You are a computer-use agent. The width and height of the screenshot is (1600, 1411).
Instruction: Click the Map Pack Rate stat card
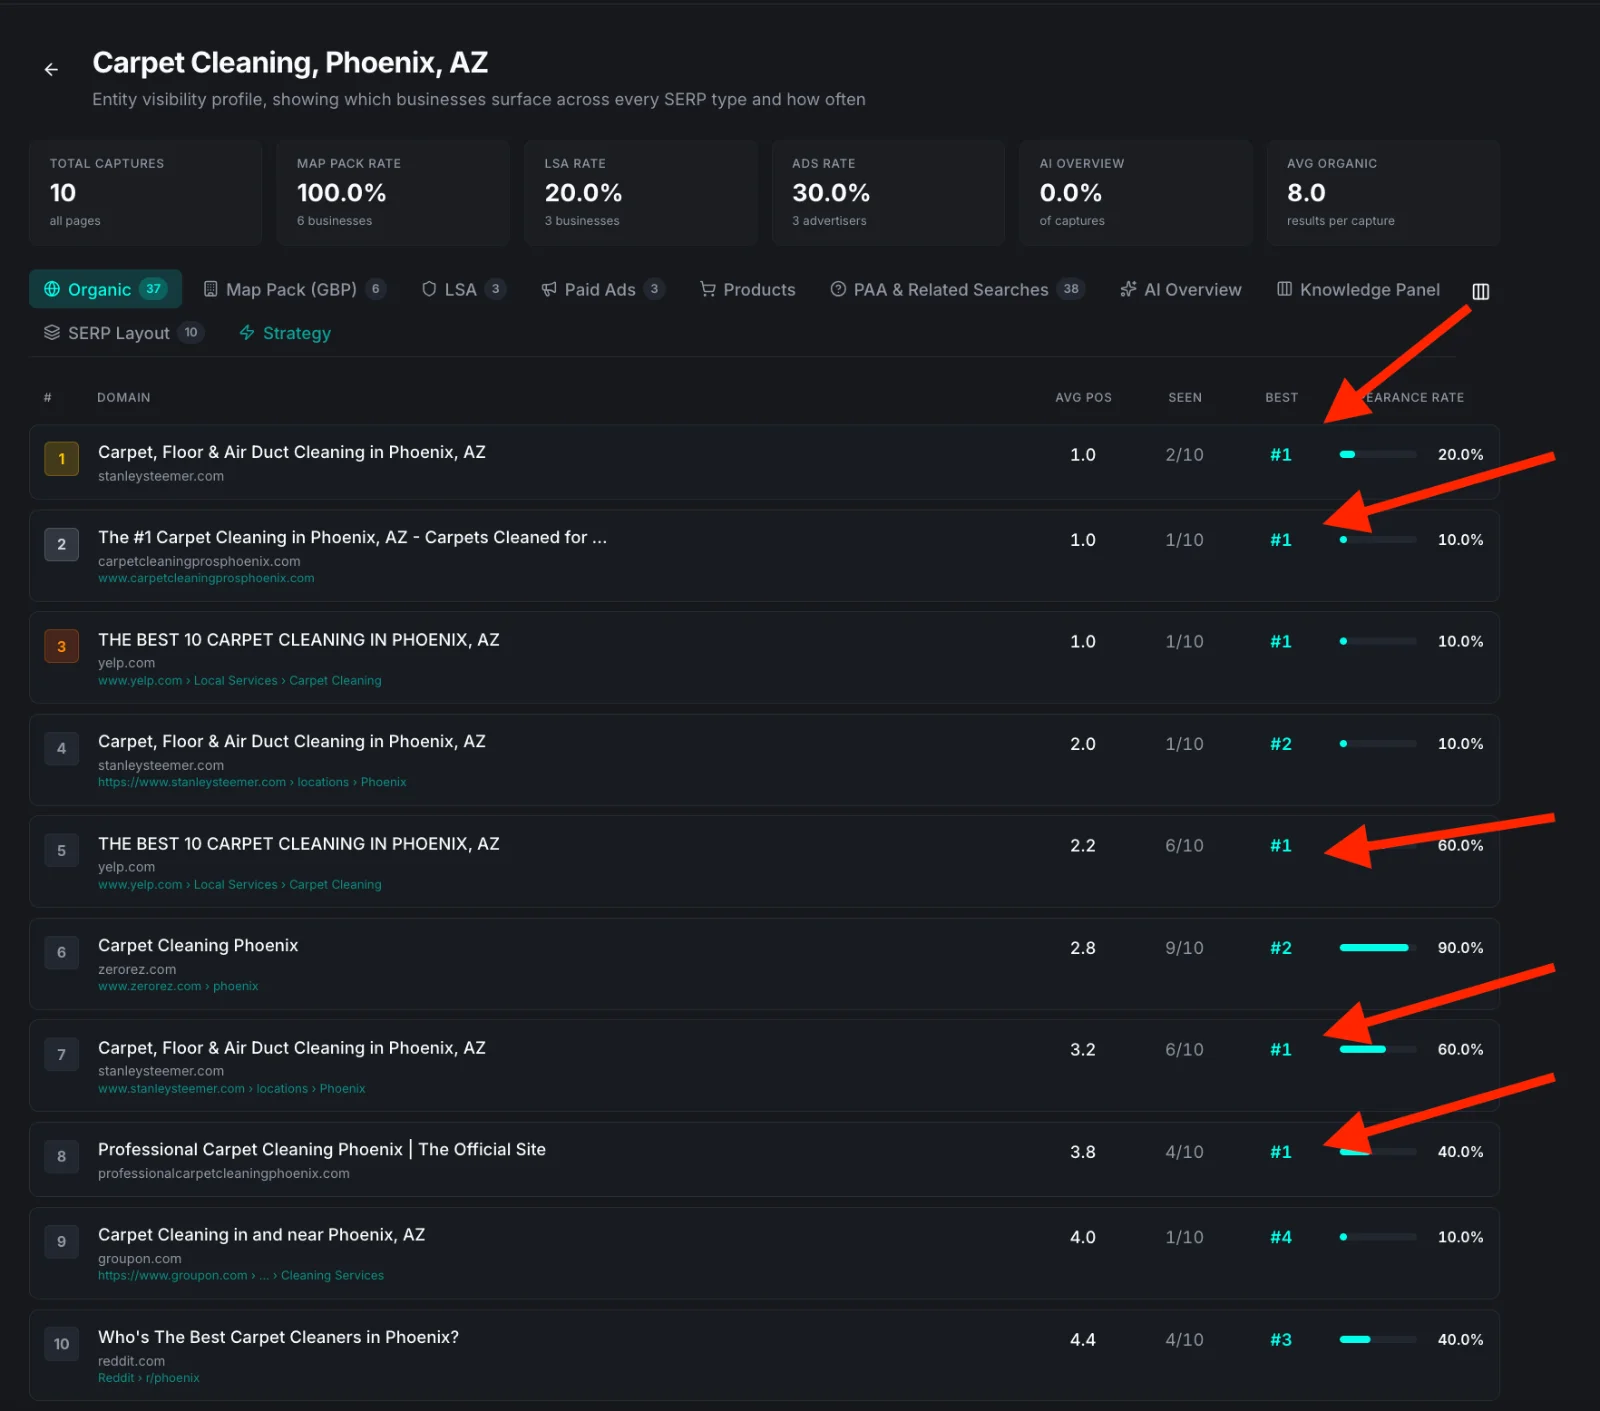393,192
